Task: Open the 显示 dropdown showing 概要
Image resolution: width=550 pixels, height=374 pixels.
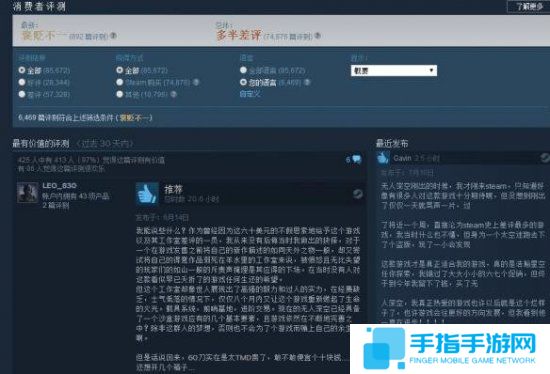Action: (394, 71)
